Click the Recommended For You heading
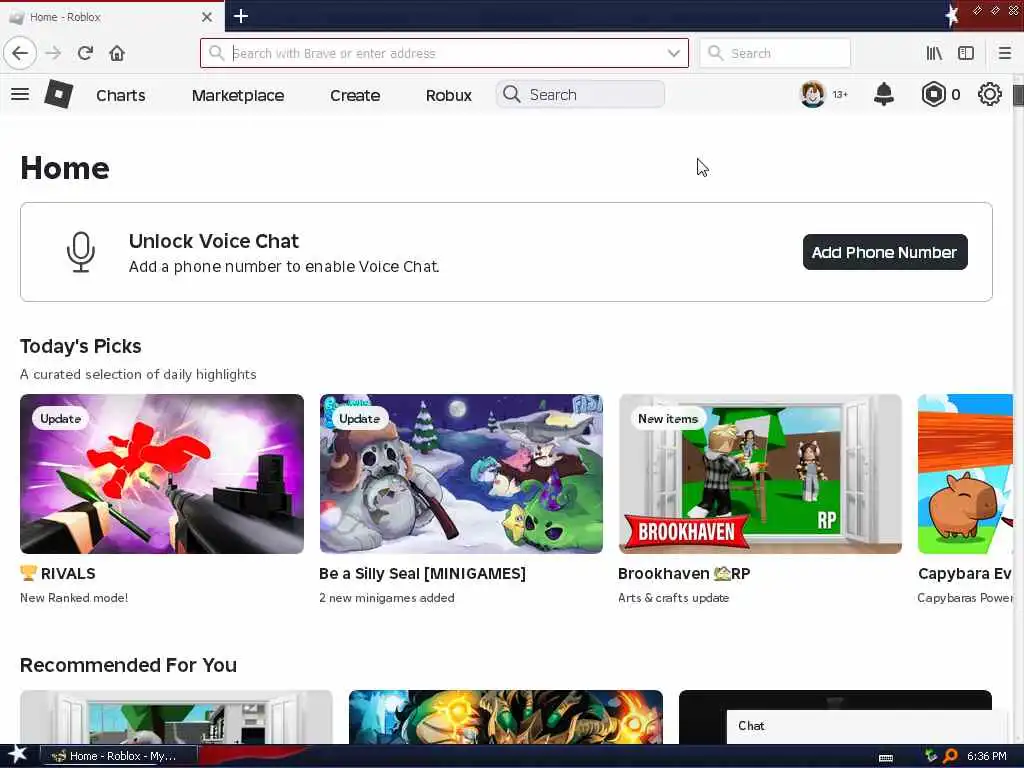The image size is (1024, 768). [x=129, y=665]
